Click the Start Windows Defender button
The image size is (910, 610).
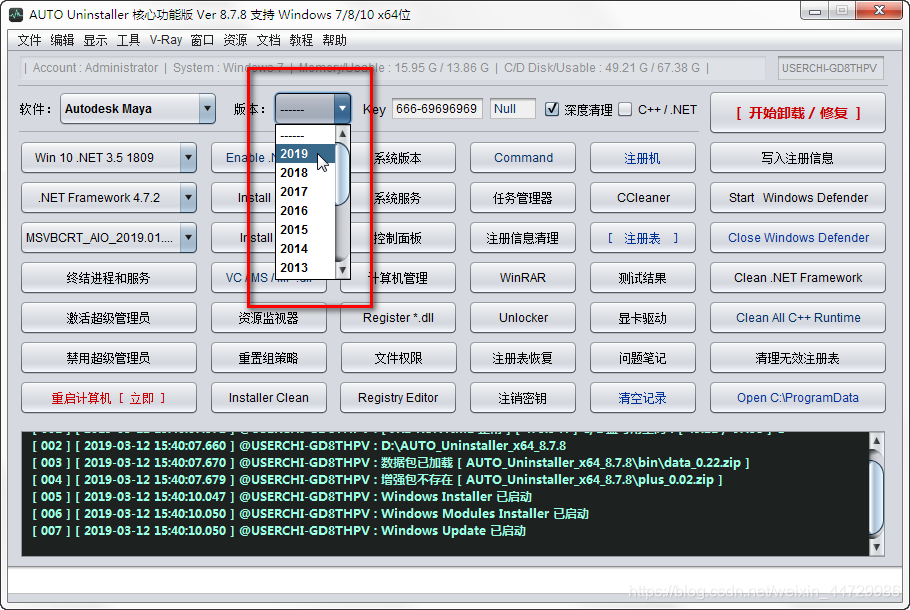(x=797, y=198)
